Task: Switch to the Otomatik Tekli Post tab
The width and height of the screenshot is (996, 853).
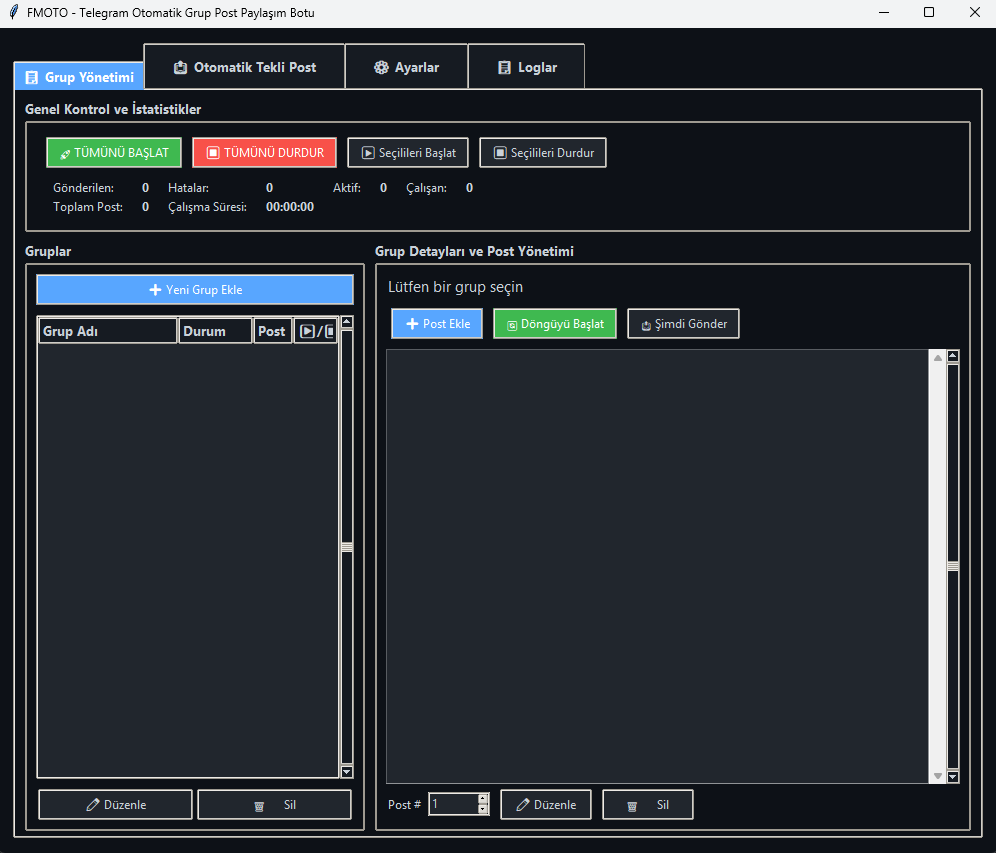Action: click(244, 67)
